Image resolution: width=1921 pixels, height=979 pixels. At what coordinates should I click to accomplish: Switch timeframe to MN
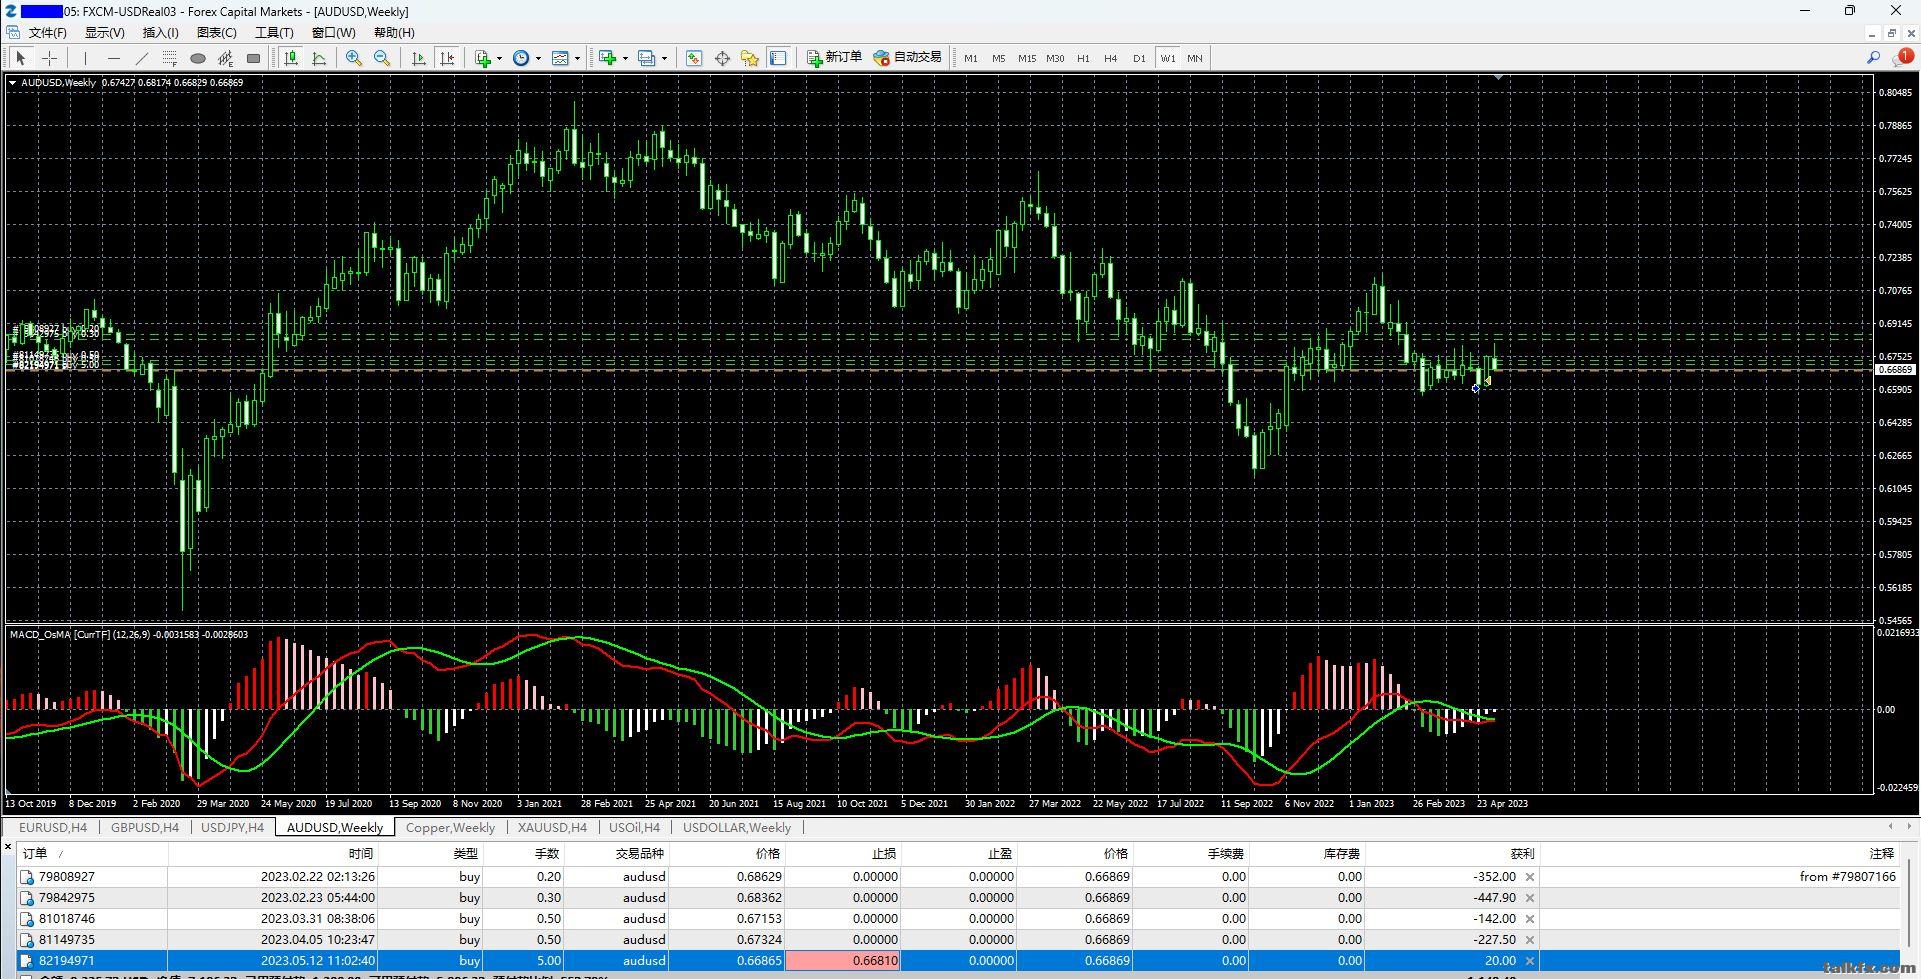tap(1194, 58)
